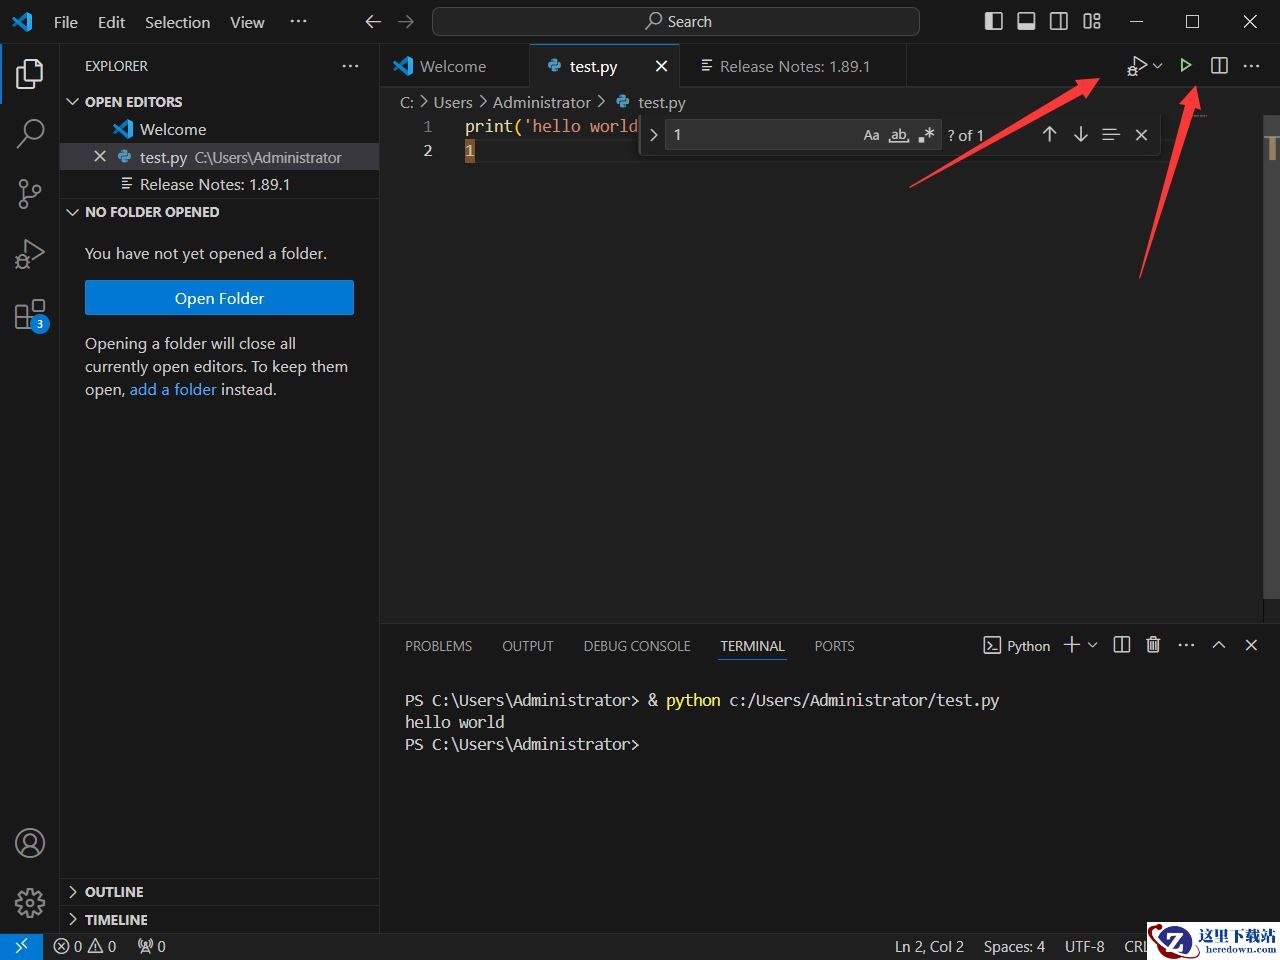This screenshot has width=1280, height=960.
Task: Open remote window icon in status bar
Action: pos(21,946)
